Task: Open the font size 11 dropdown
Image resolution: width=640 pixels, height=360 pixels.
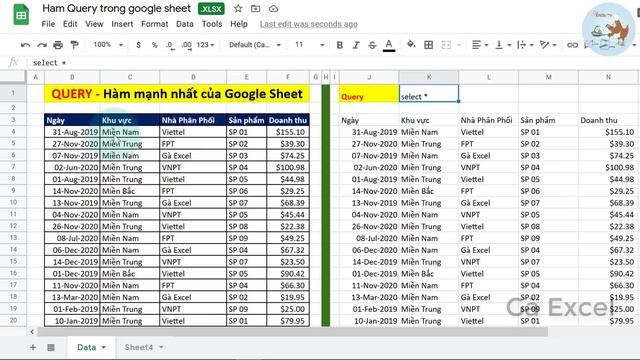Action: click(x=310, y=44)
